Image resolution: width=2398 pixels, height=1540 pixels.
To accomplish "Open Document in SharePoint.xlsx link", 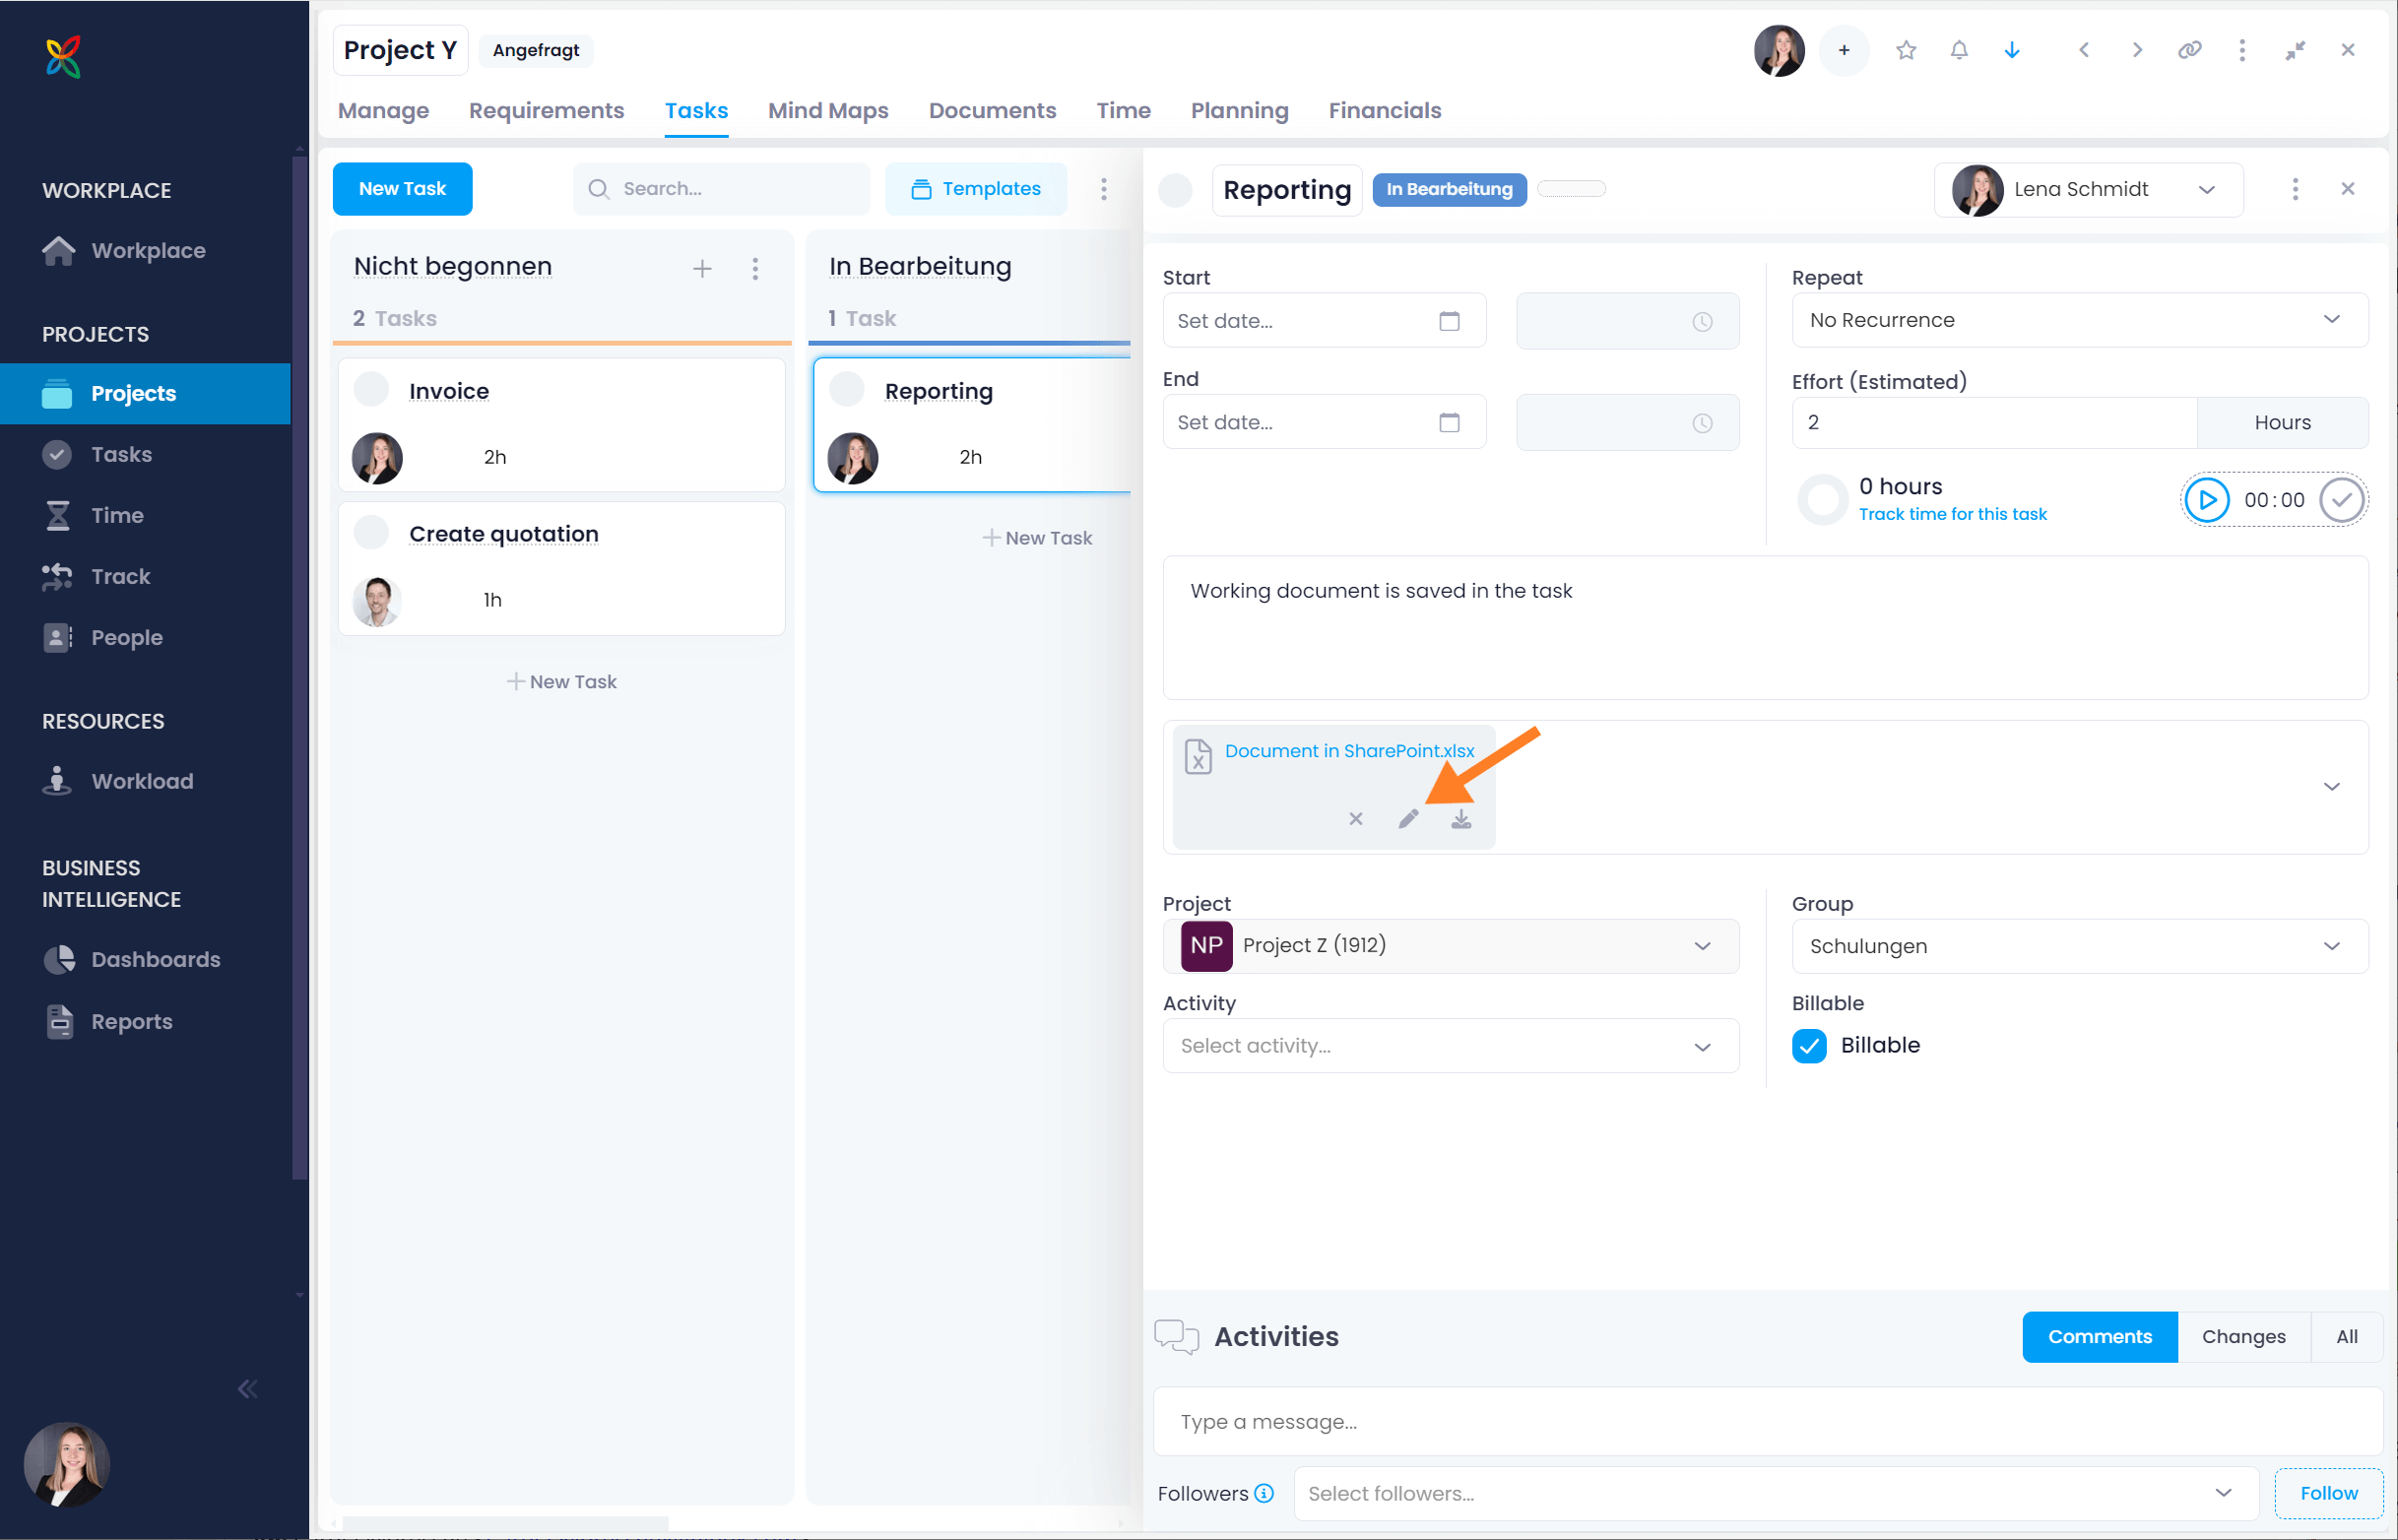I will pyautogui.click(x=1349, y=751).
